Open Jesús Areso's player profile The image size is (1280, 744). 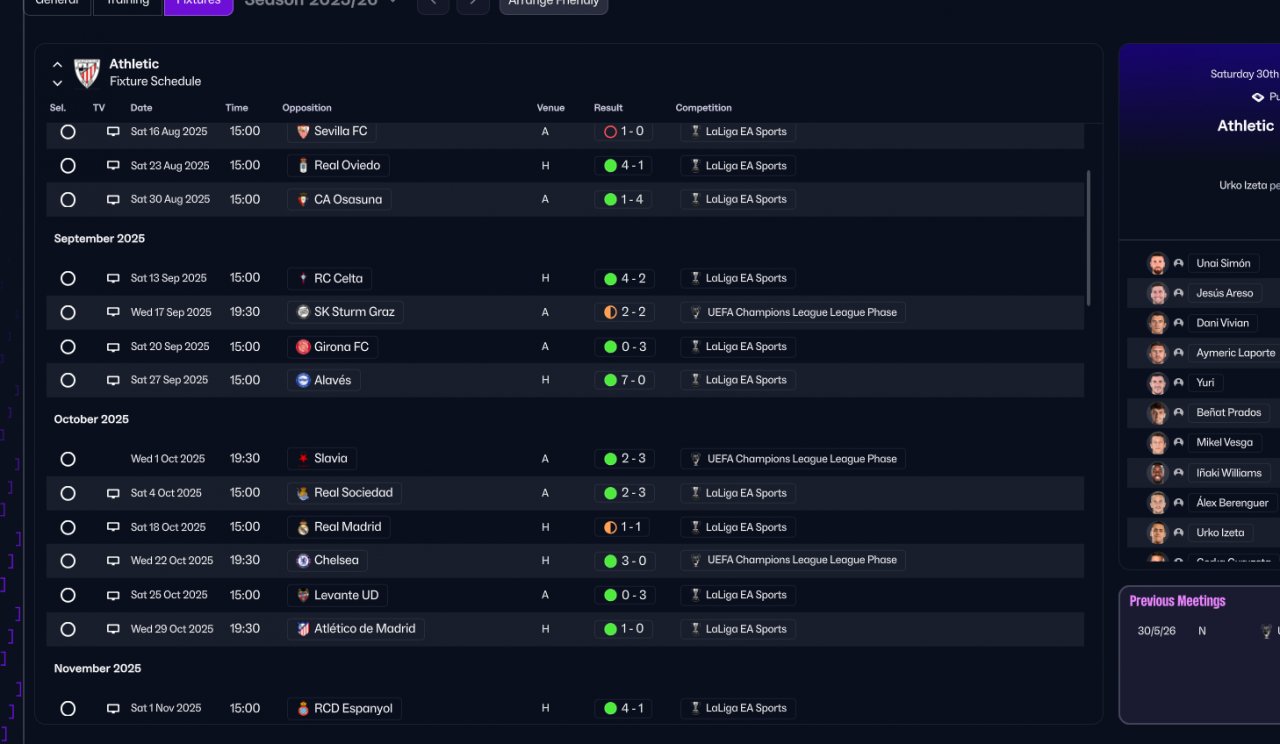click(x=1225, y=293)
